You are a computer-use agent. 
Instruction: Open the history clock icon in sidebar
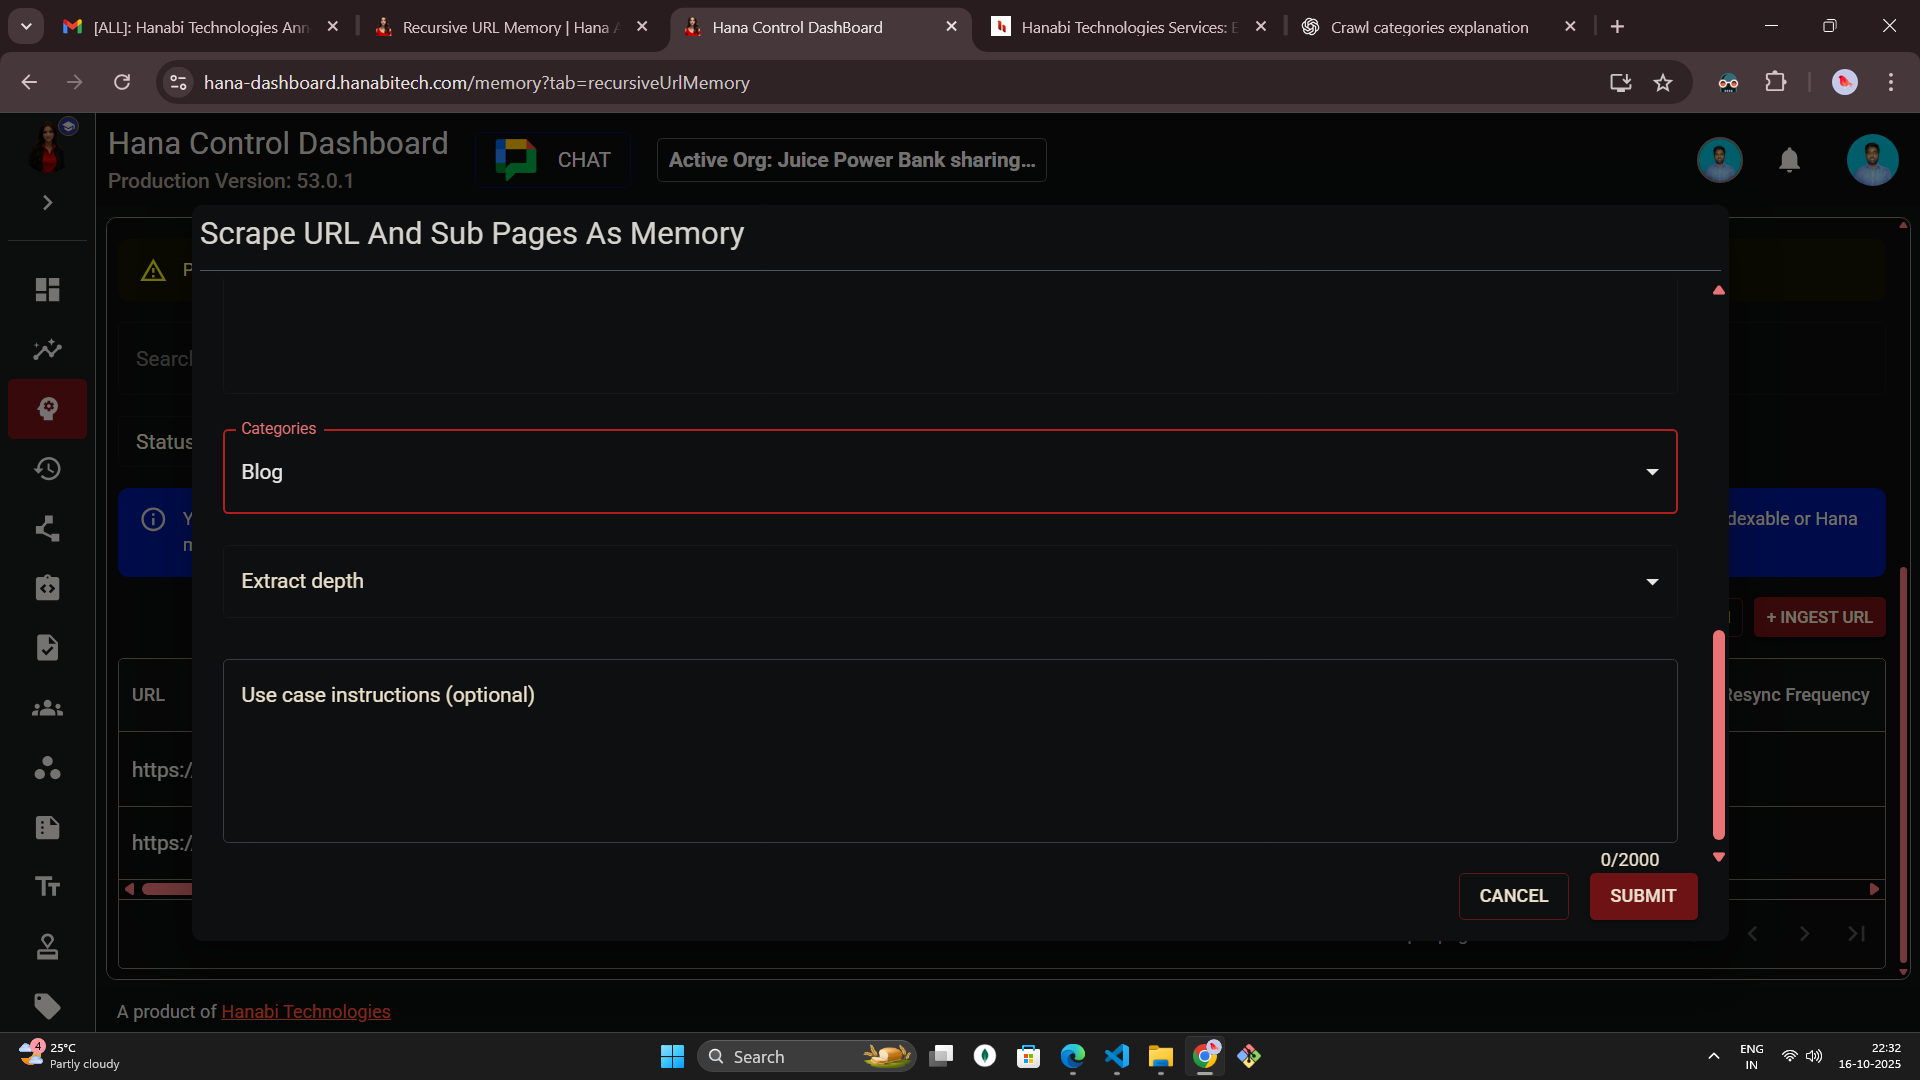click(47, 469)
